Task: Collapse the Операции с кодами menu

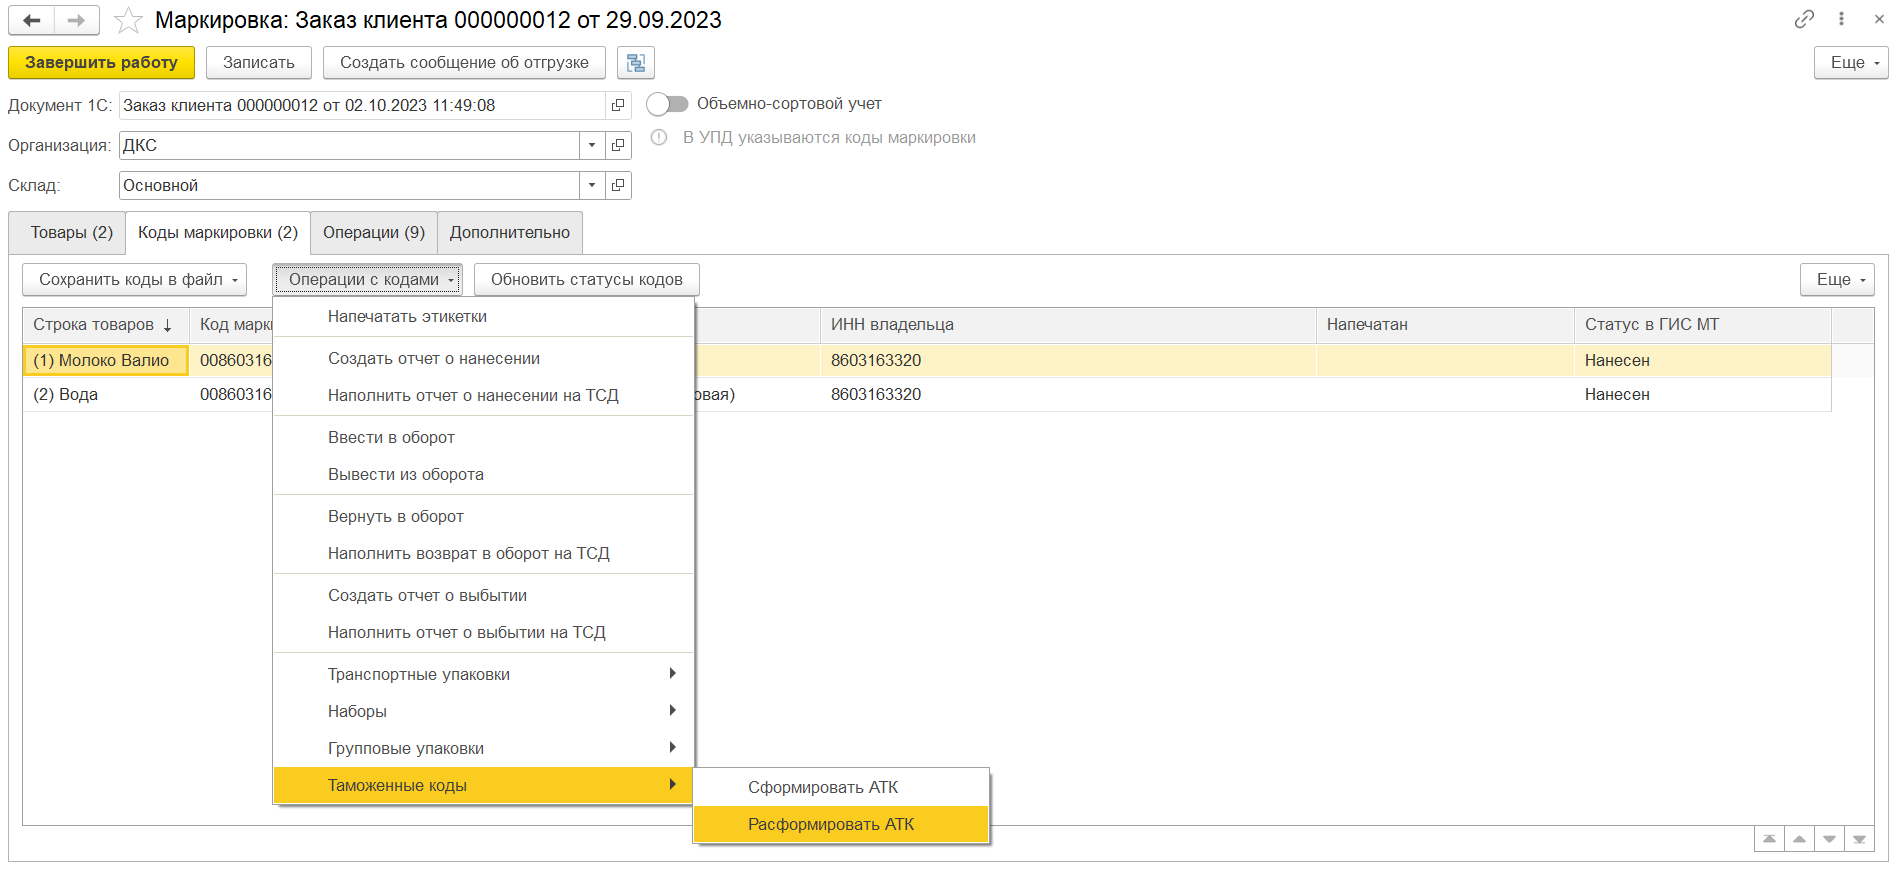Action: pyautogui.click(x=367, y=280)
